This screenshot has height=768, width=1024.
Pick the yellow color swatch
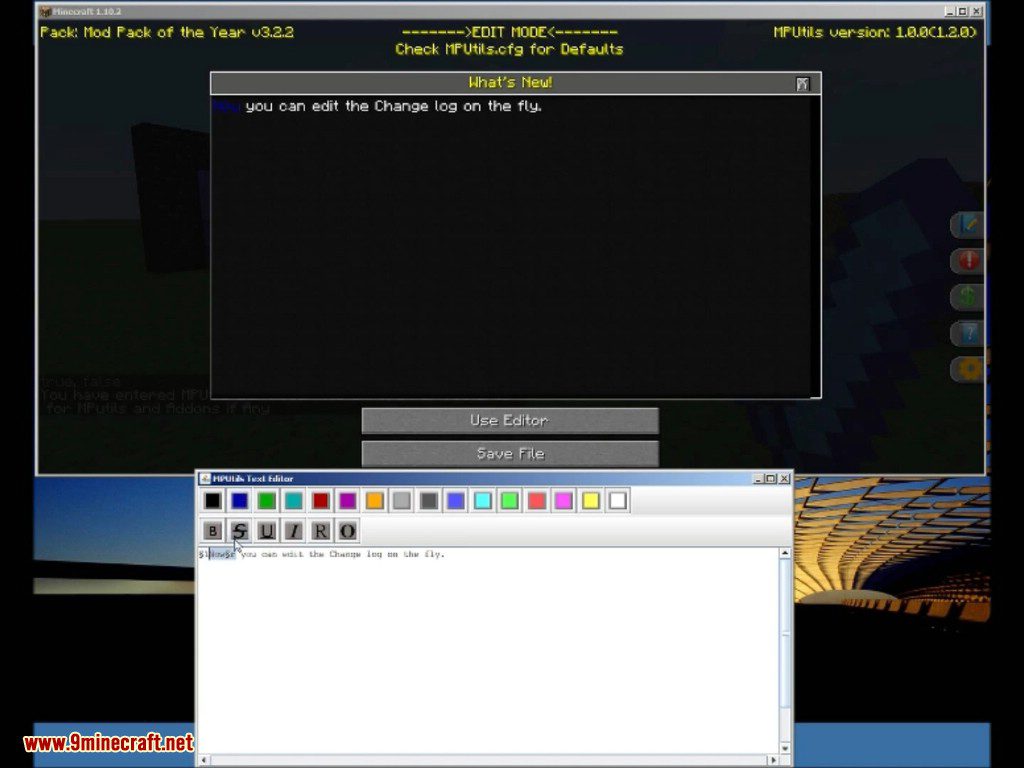[591, 501]
